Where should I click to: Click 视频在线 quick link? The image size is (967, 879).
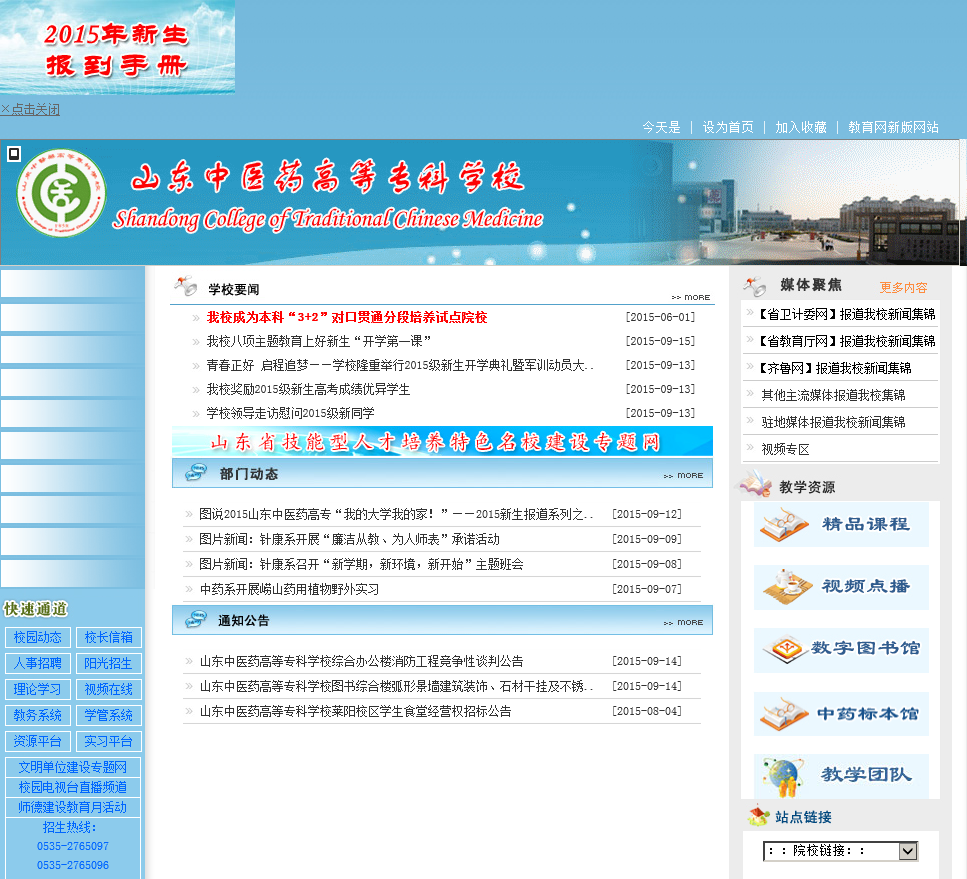[109, 690]
